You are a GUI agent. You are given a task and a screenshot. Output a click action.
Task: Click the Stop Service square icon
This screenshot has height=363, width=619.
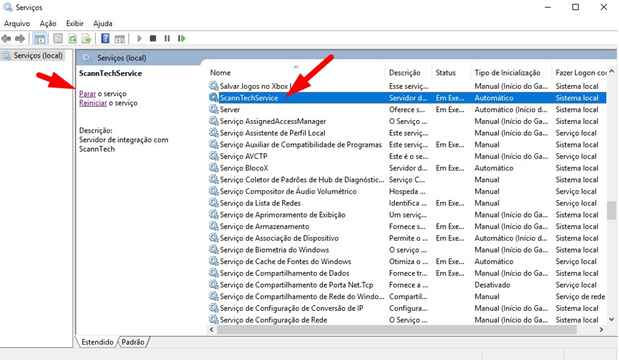click(x=153, y=39)
